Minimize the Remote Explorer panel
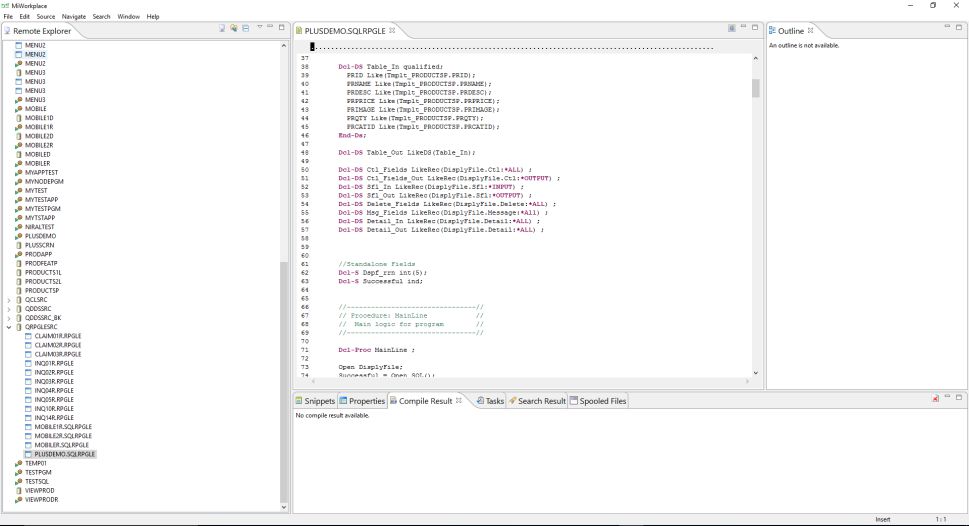969x526 pixels. 270,27
